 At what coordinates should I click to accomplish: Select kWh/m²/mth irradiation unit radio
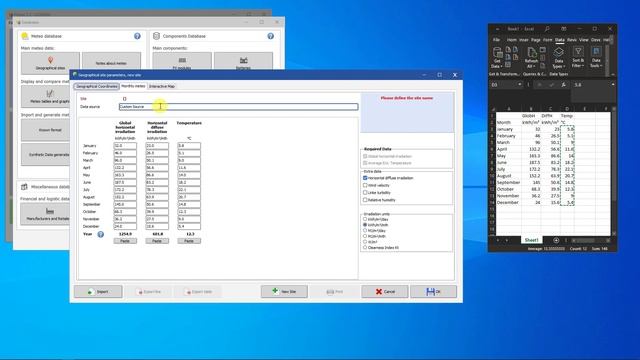365,225
